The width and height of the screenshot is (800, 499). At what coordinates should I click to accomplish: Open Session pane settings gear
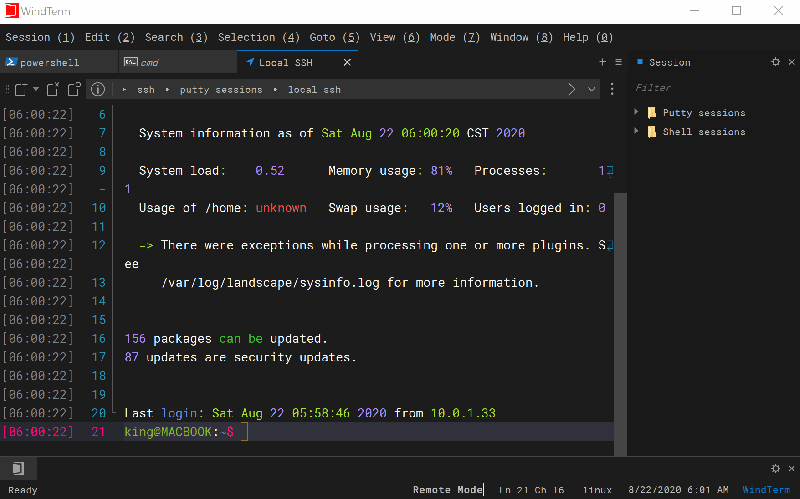tap(776, 62)
